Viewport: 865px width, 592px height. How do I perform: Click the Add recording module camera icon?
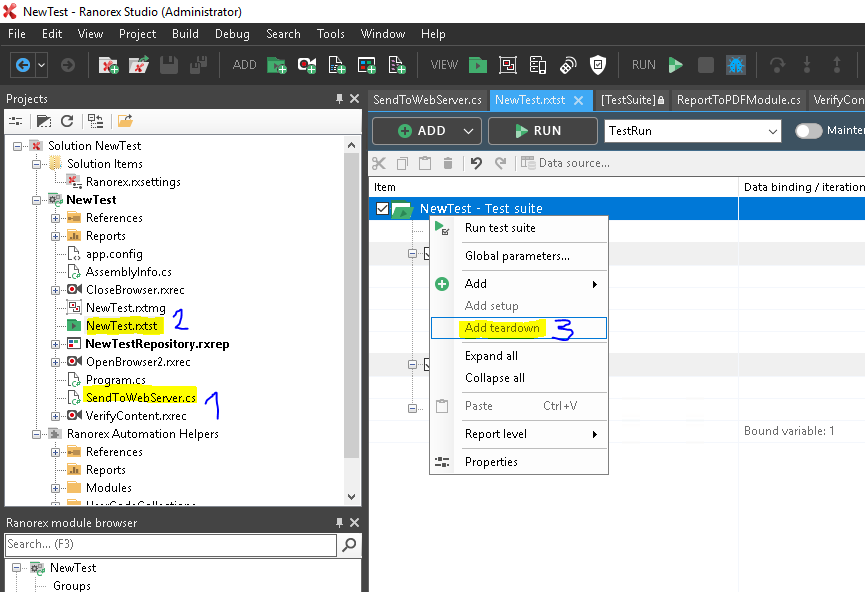click(307, 65)
